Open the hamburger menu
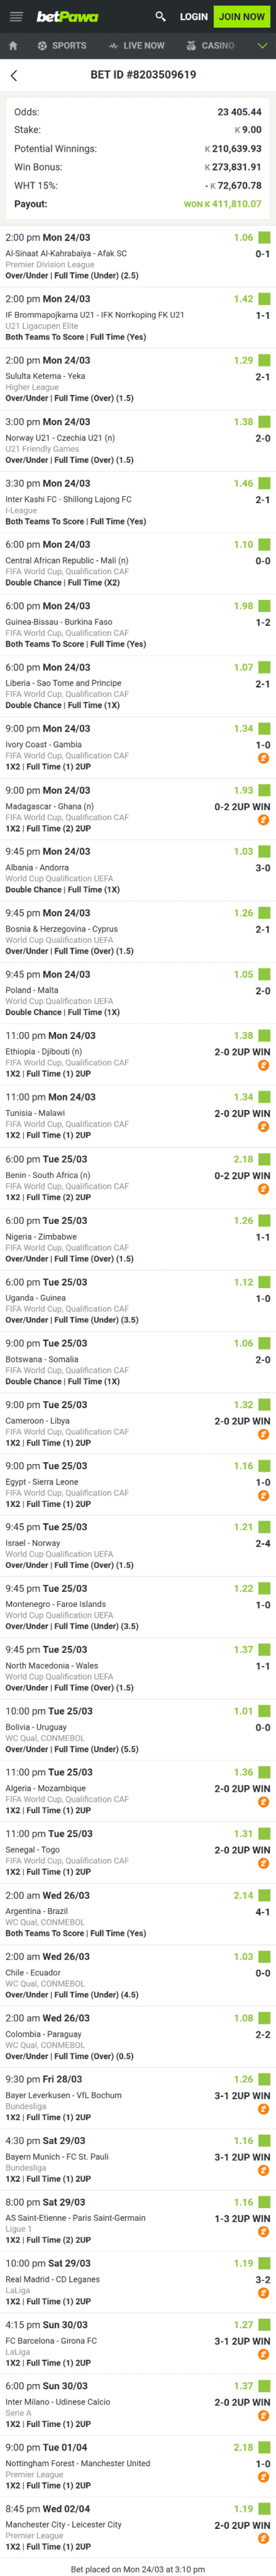The height and width of the screenshot is (2576, 276). 15,16
